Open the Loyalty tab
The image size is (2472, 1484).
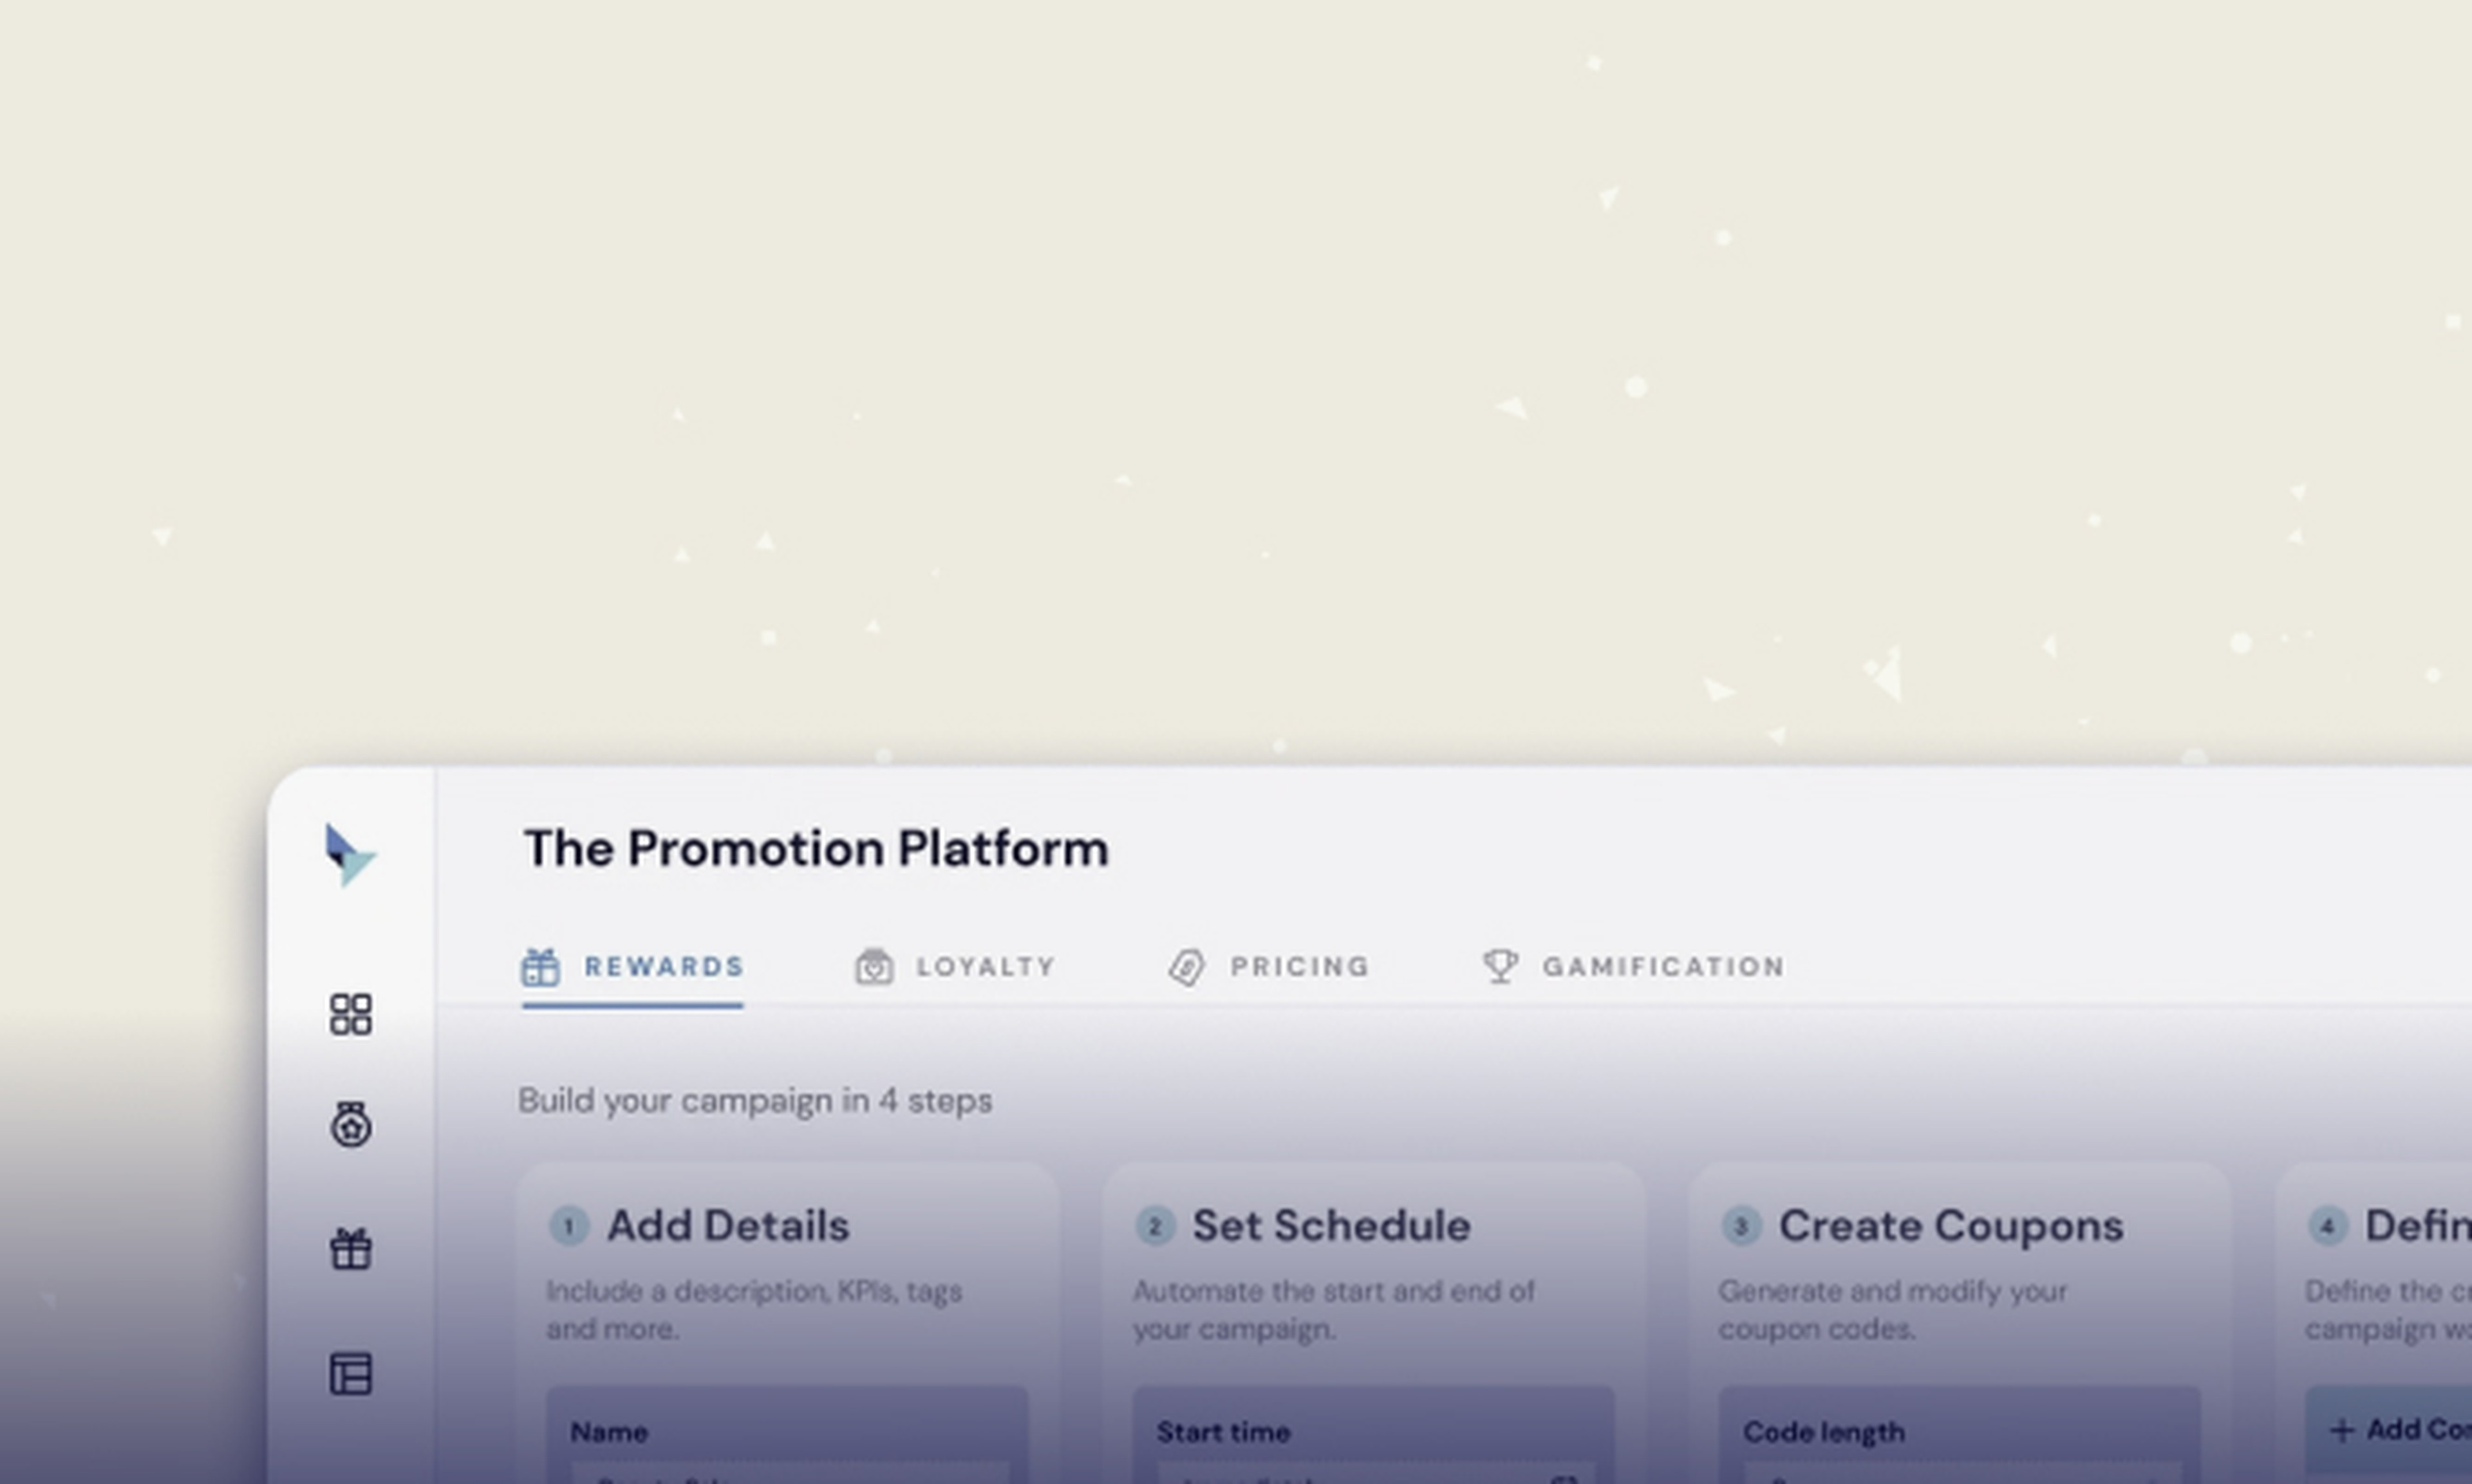click(986, 967)
